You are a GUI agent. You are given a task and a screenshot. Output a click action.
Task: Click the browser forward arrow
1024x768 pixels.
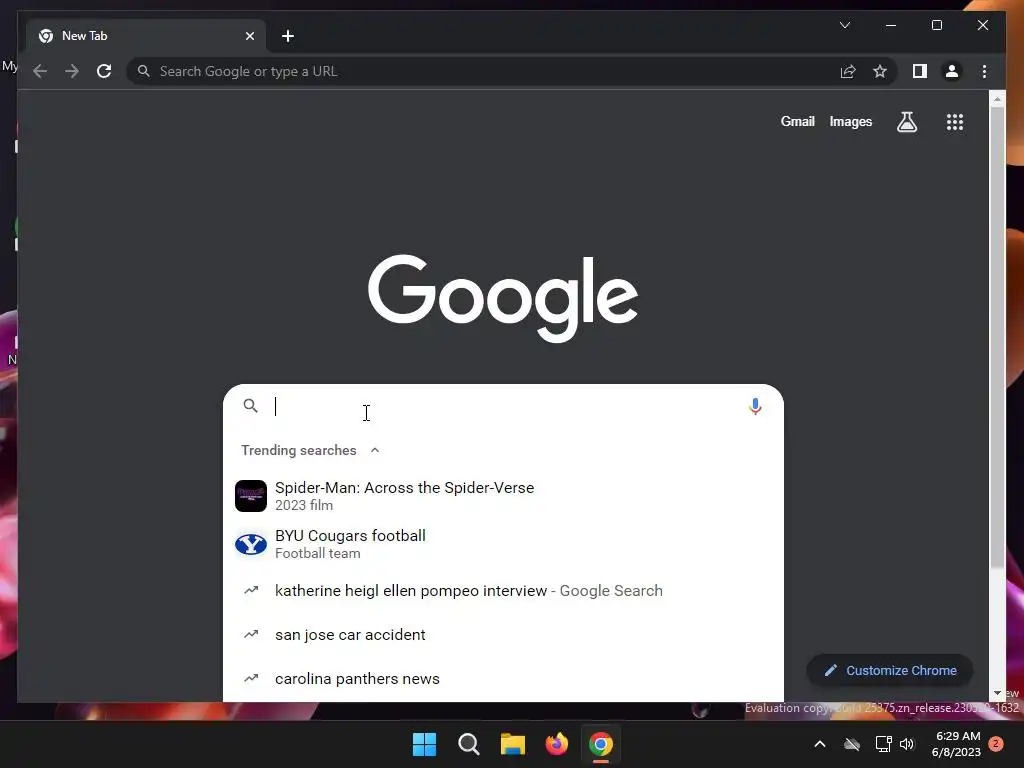pyautogui.click(x=72, y=71)
